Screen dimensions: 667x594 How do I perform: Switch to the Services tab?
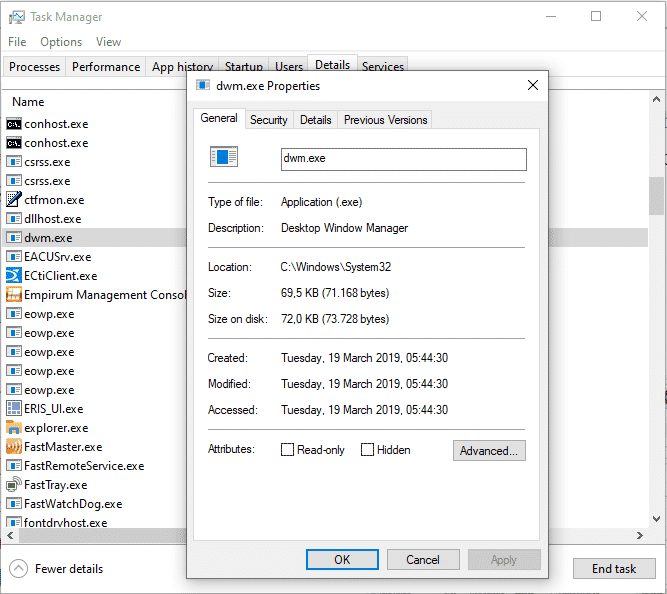point(382,64)
